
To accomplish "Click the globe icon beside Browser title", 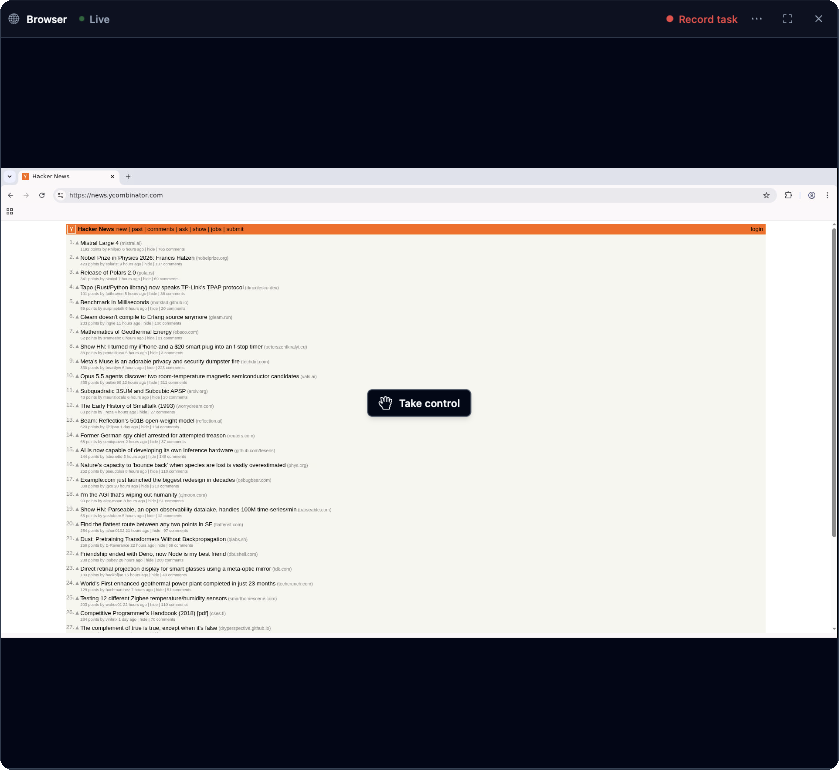I will [x=14, y=19].
